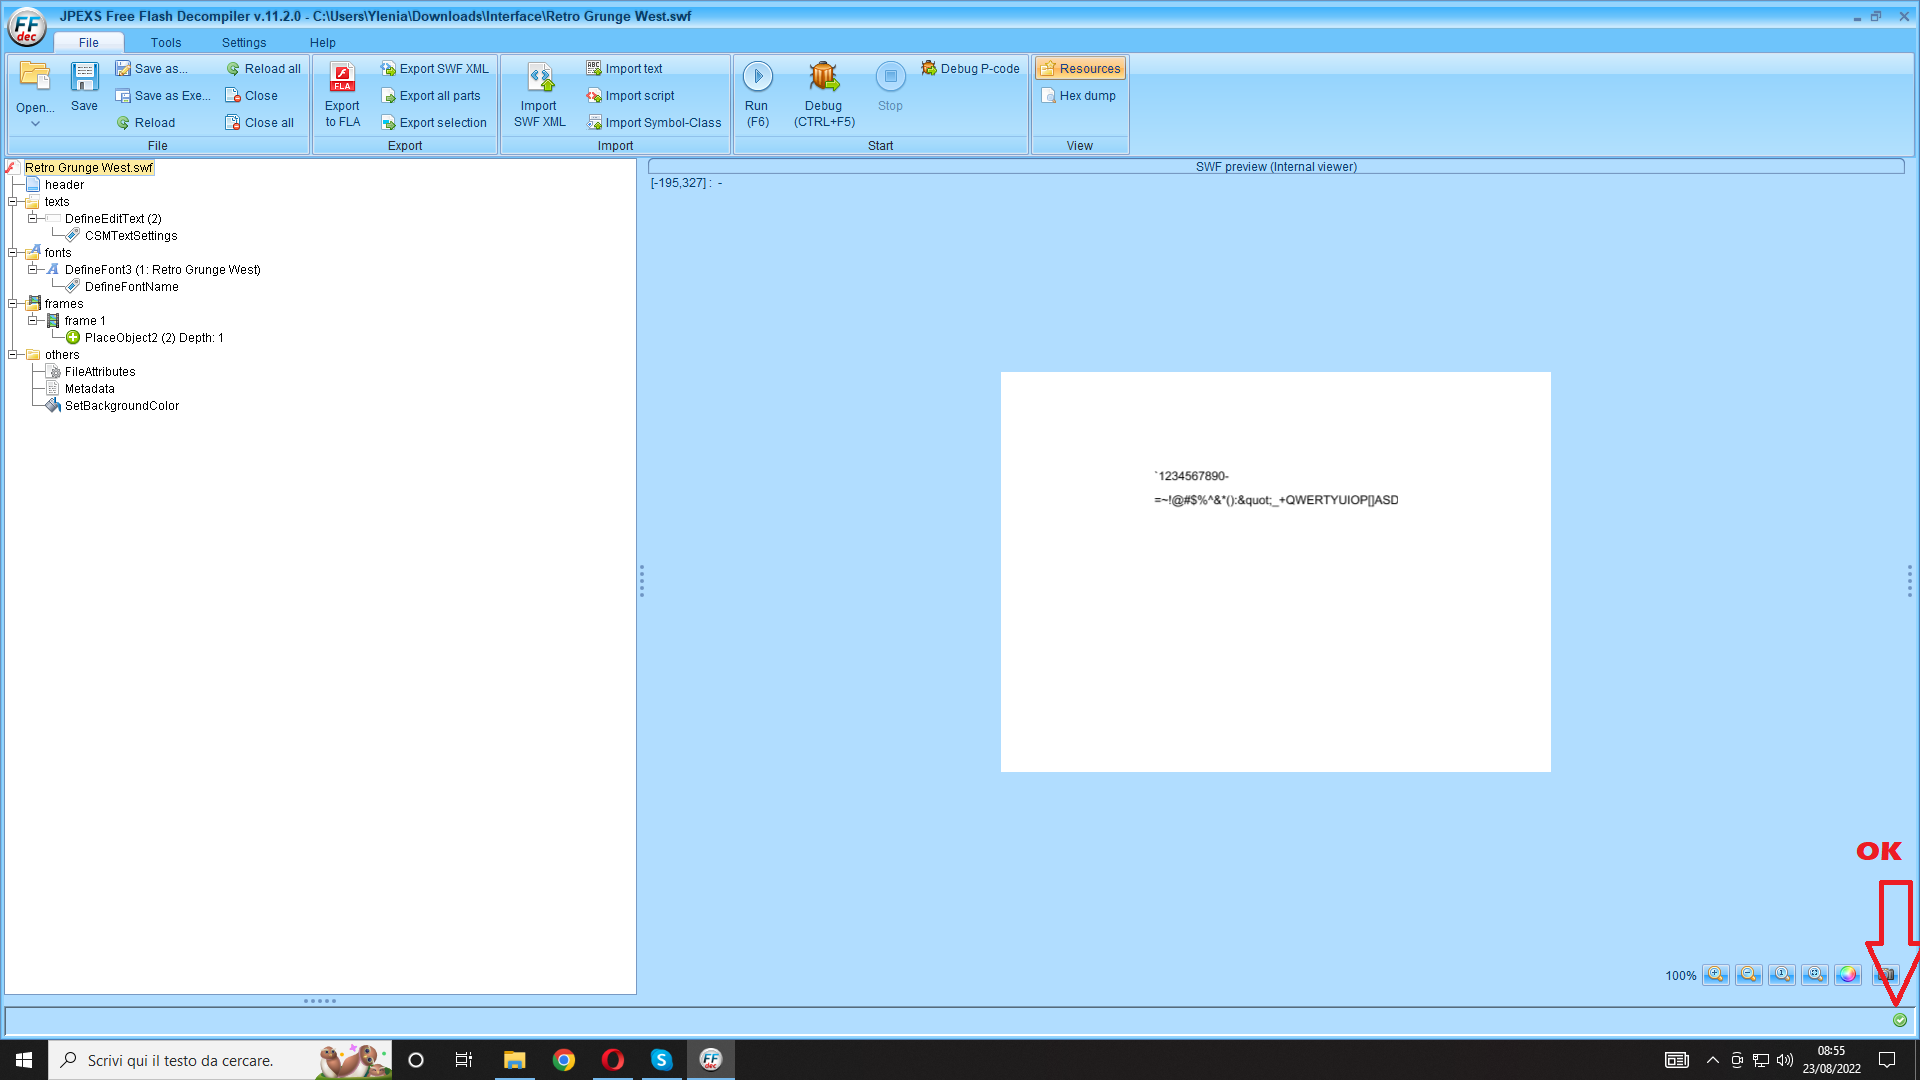Select DefineFontName in the tree
Viewport: 1920px width, 1080px height.
pos(132,287)
